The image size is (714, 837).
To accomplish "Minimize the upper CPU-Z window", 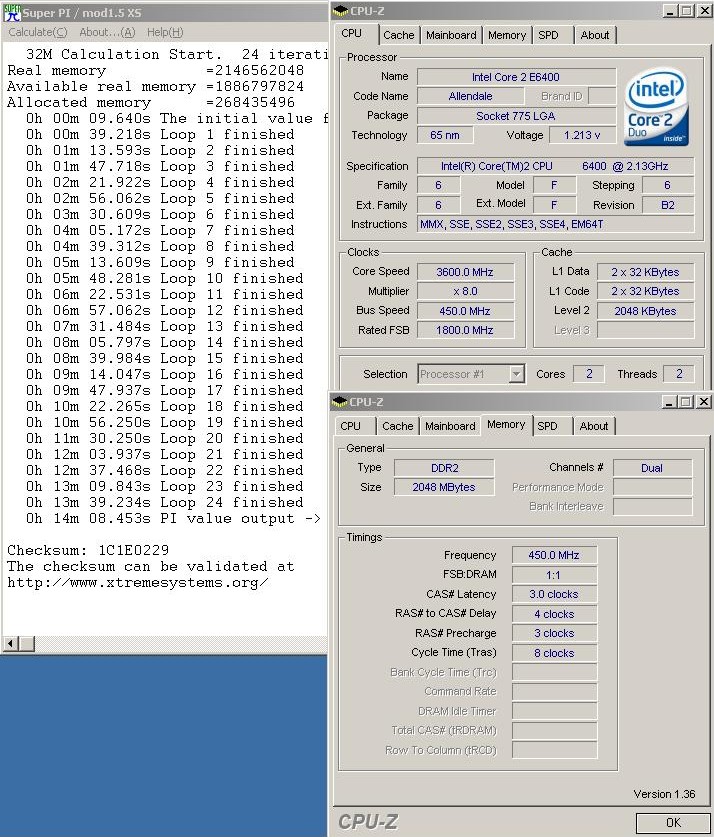I will pyautogui.click(x=670, y=11).
